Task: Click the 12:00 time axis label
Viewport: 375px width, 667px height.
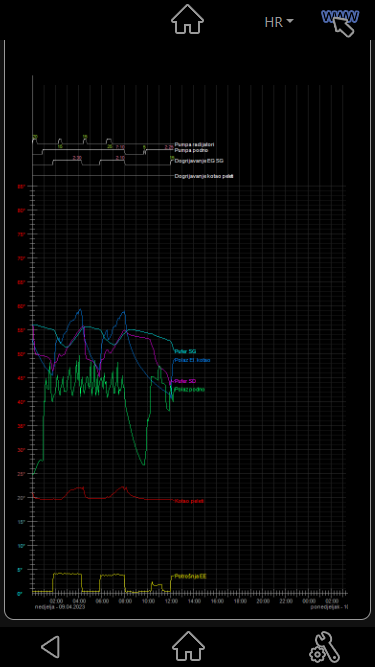Action: [x=171, y=601]
